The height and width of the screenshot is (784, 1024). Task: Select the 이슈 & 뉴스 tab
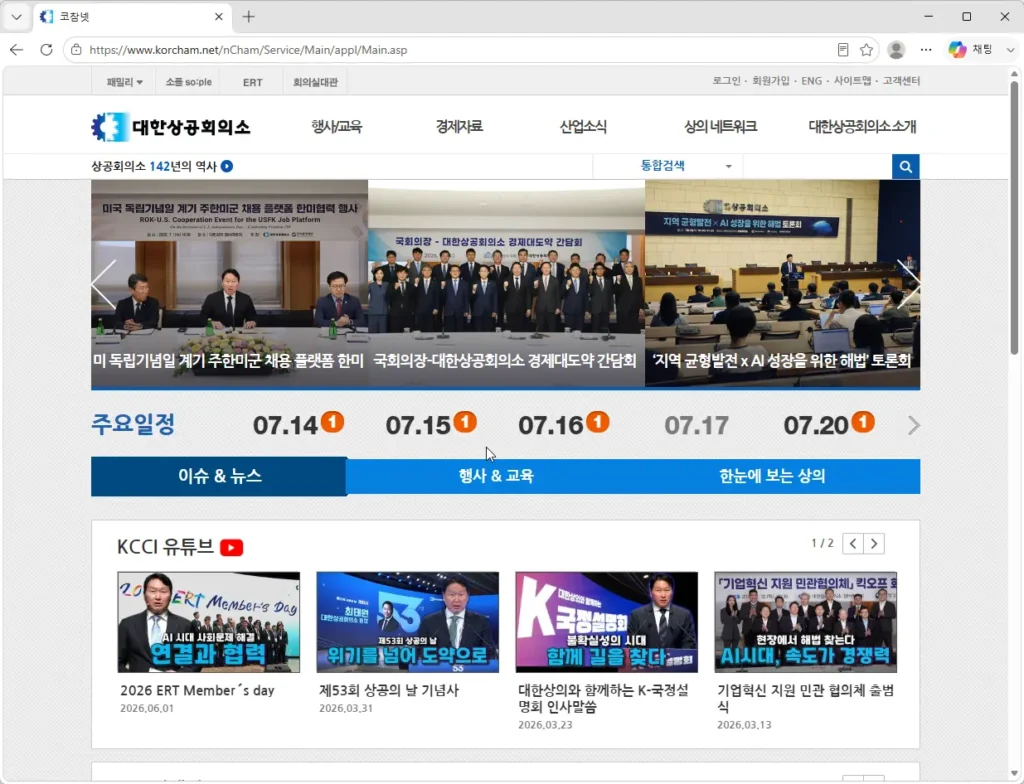(219, 476)
